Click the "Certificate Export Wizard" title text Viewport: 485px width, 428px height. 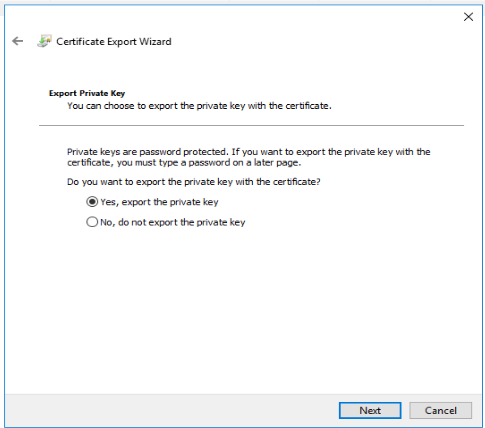pos(114,41)
